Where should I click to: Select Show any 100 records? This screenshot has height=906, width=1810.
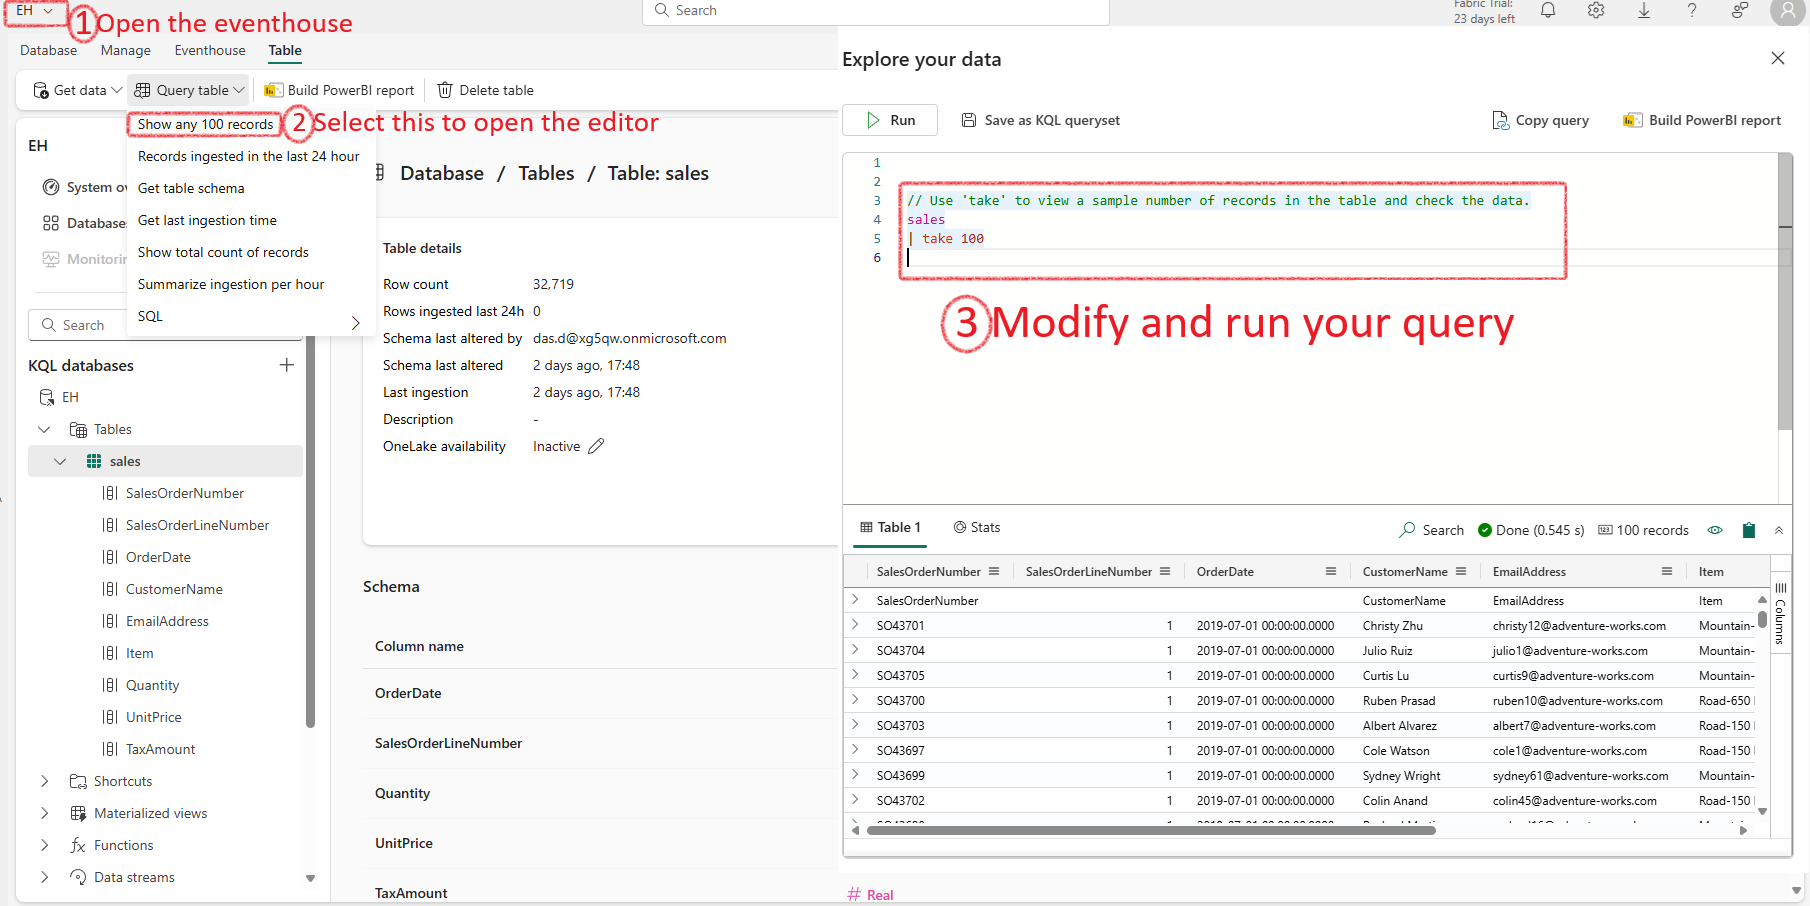[205, 124]
